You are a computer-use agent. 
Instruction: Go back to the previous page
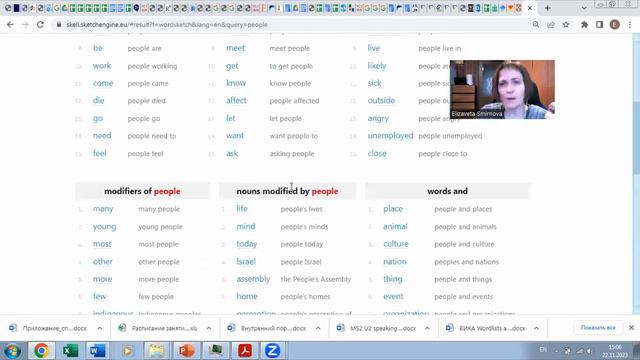pos(10,24)
